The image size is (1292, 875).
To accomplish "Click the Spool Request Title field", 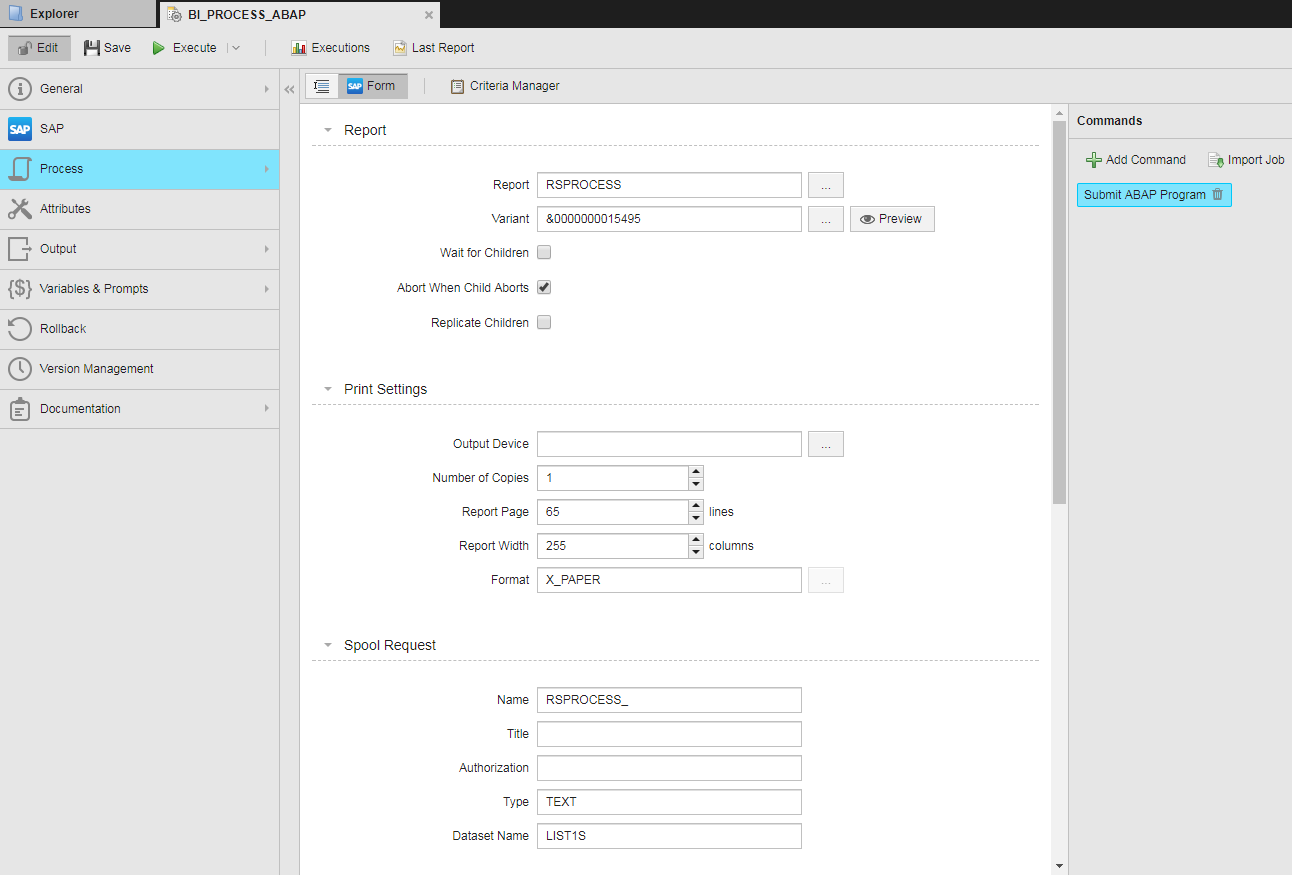I will click(669, 734).
